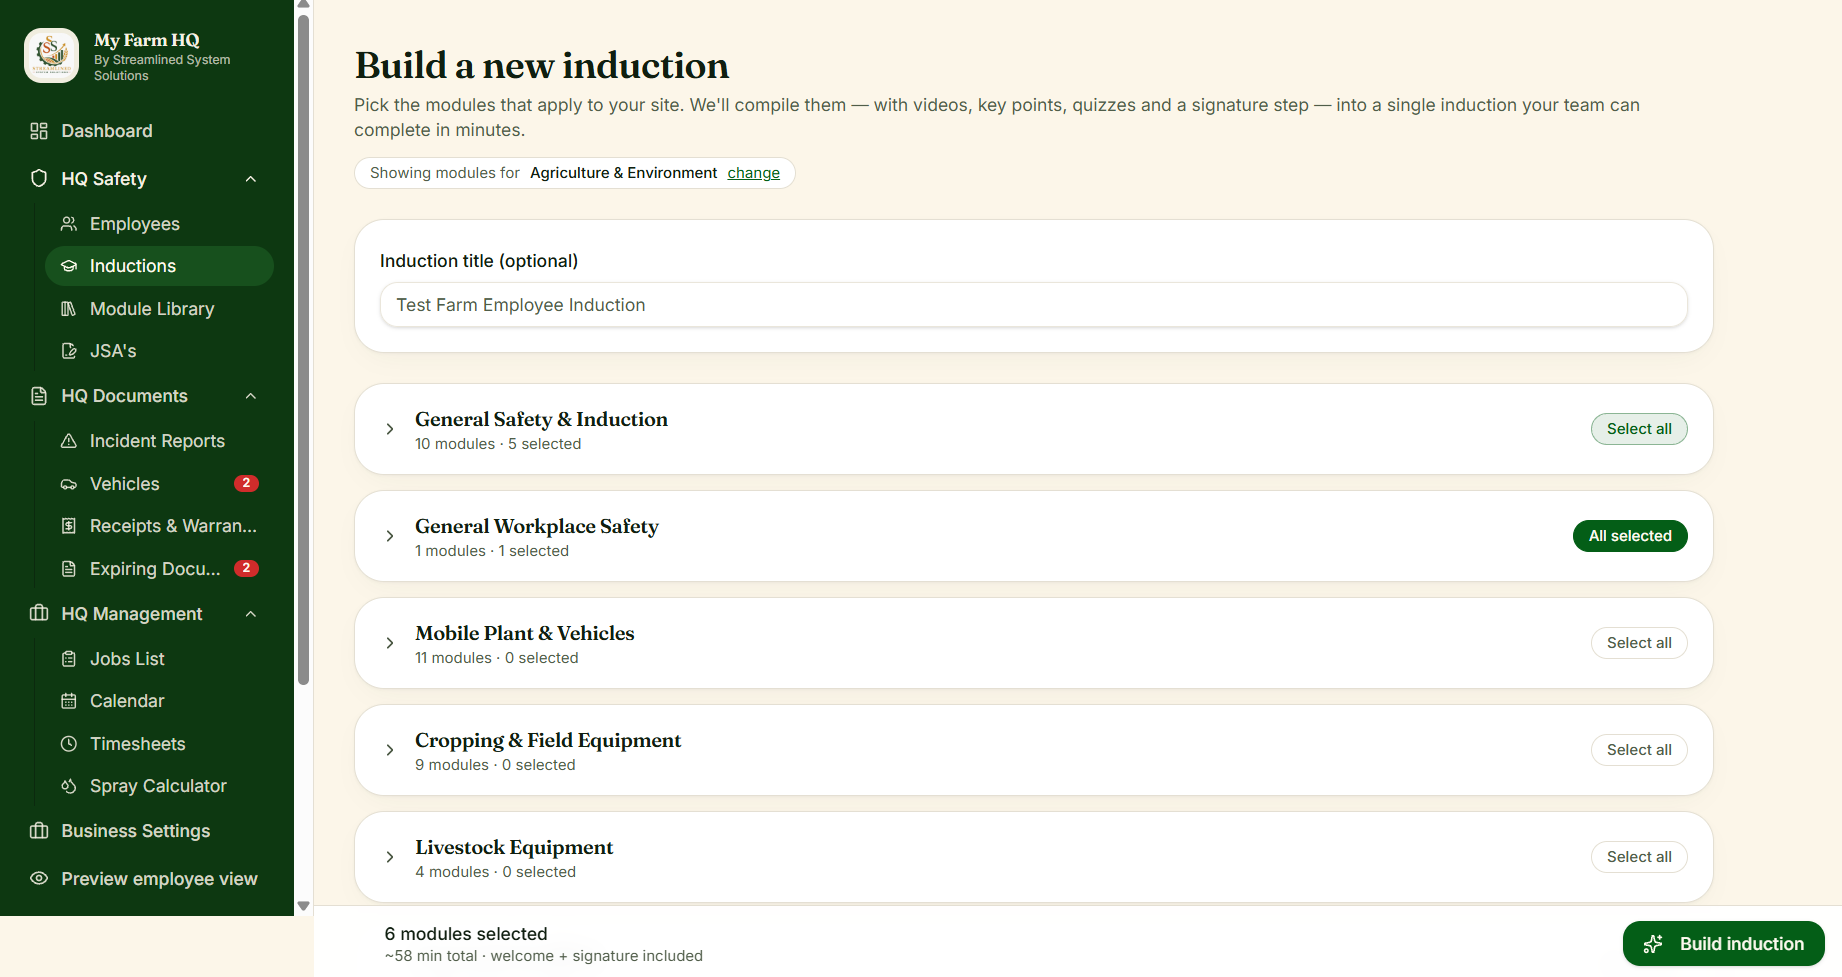Deselect the All selected General Workplace Safety button
The image size is (1842, 977).
1630,536
